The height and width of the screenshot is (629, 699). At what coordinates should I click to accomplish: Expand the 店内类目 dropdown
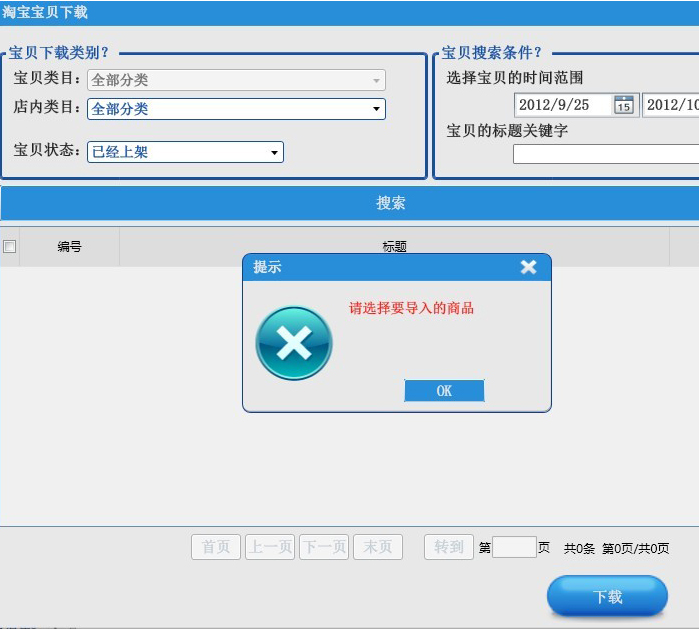236,109
